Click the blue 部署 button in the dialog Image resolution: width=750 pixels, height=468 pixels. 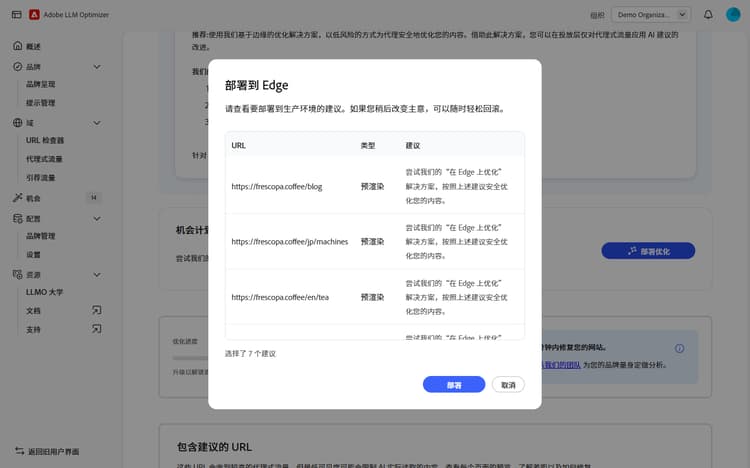tap(454, 384)
